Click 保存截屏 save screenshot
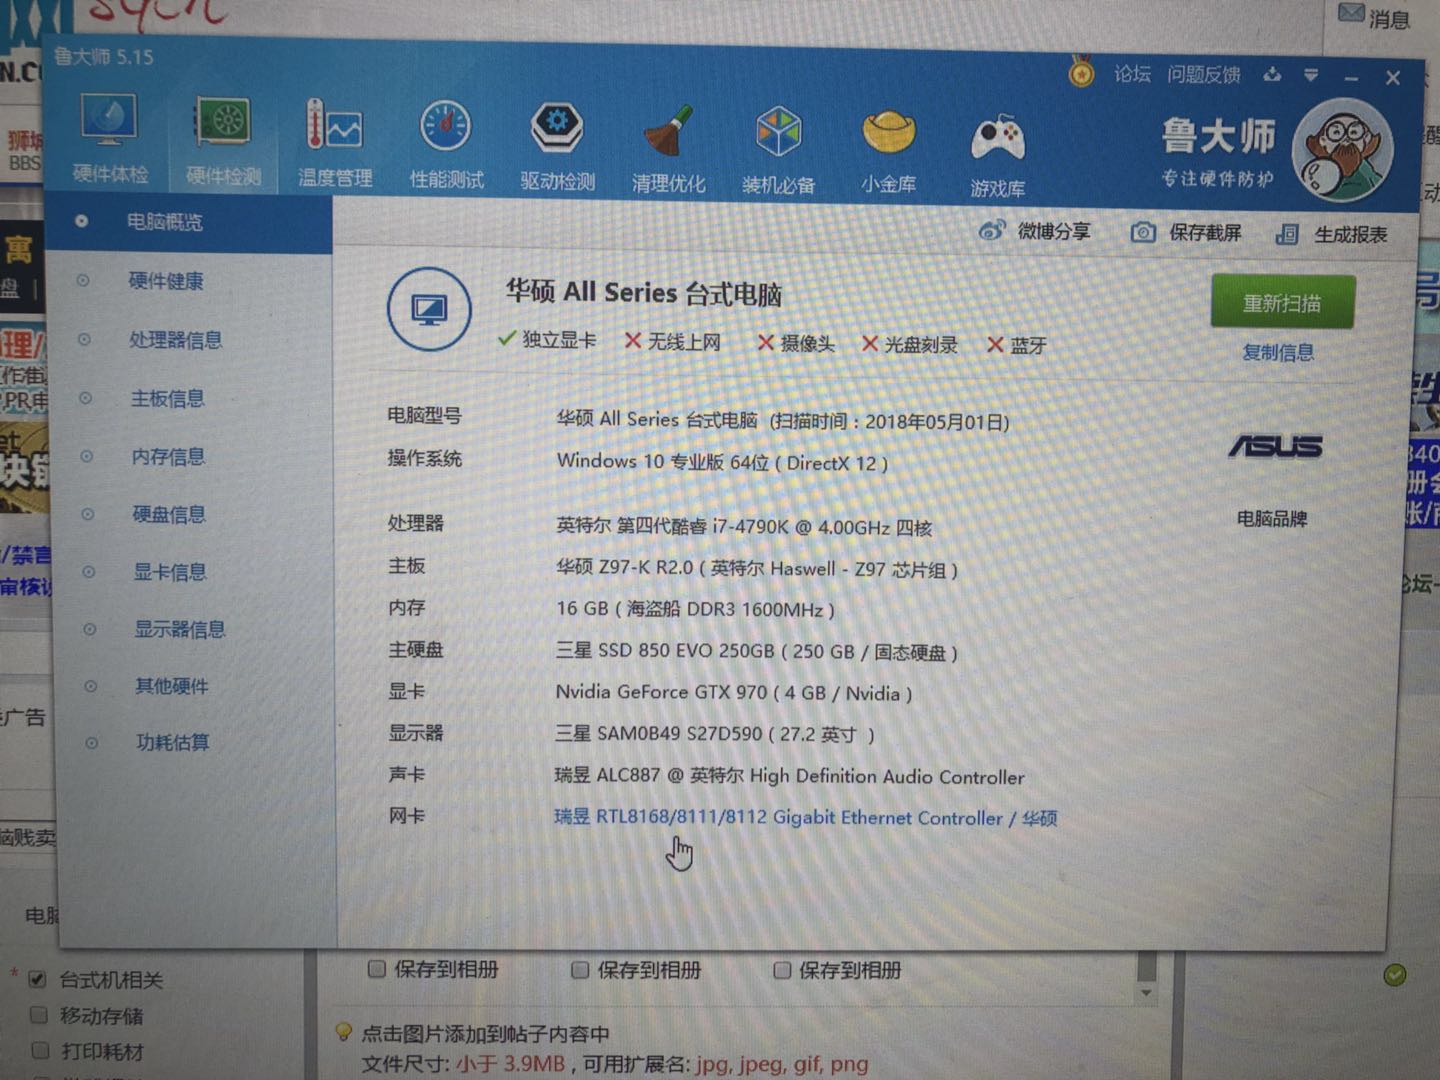 1186,233
